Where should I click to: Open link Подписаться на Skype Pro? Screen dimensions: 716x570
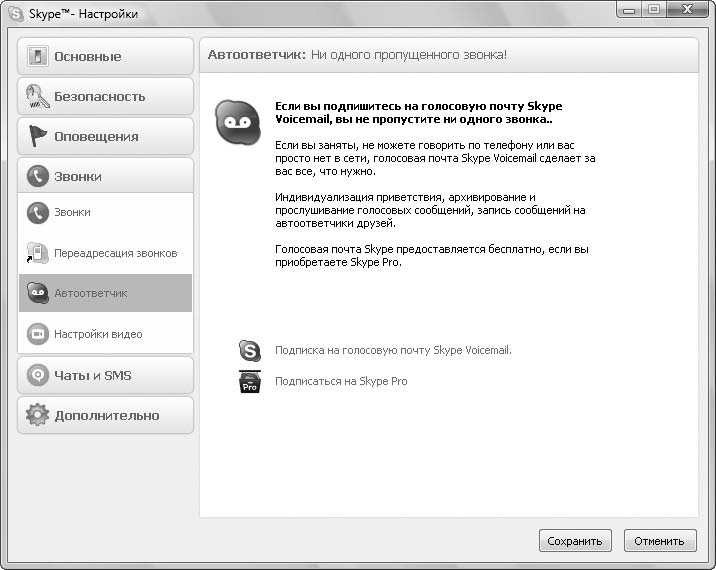(341, 381)
